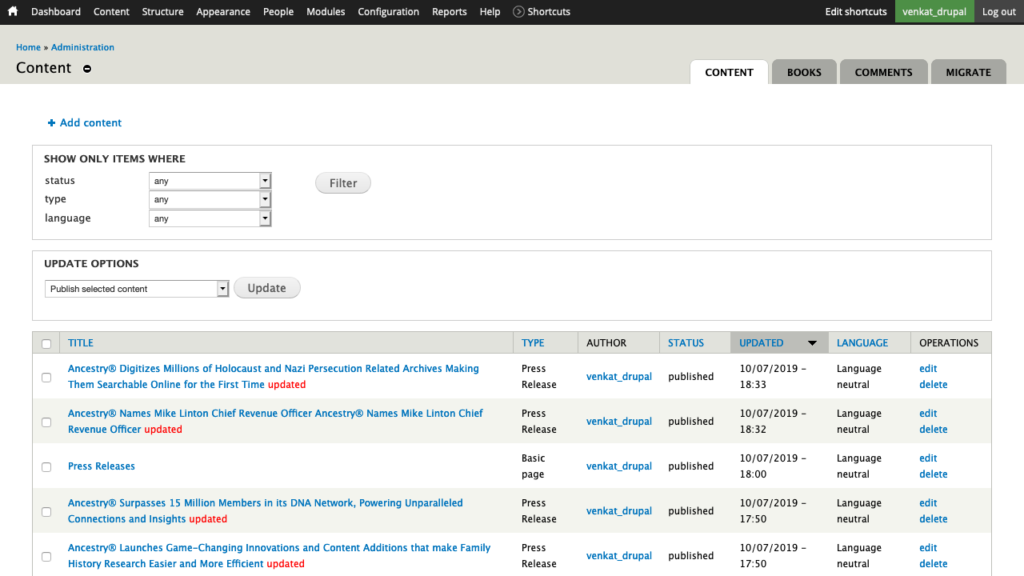This screenshot has height=576, width=1024.
Task: Click delete for the Holocaust Archives row
Action: click(x=933, y=385)
